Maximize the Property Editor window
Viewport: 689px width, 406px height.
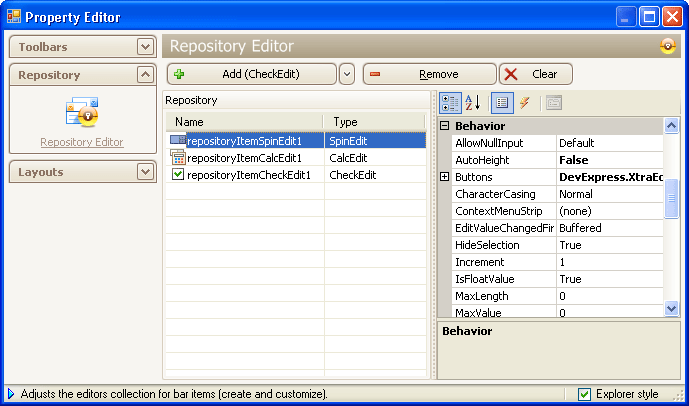pyautogui.click(x=649, y=17)
